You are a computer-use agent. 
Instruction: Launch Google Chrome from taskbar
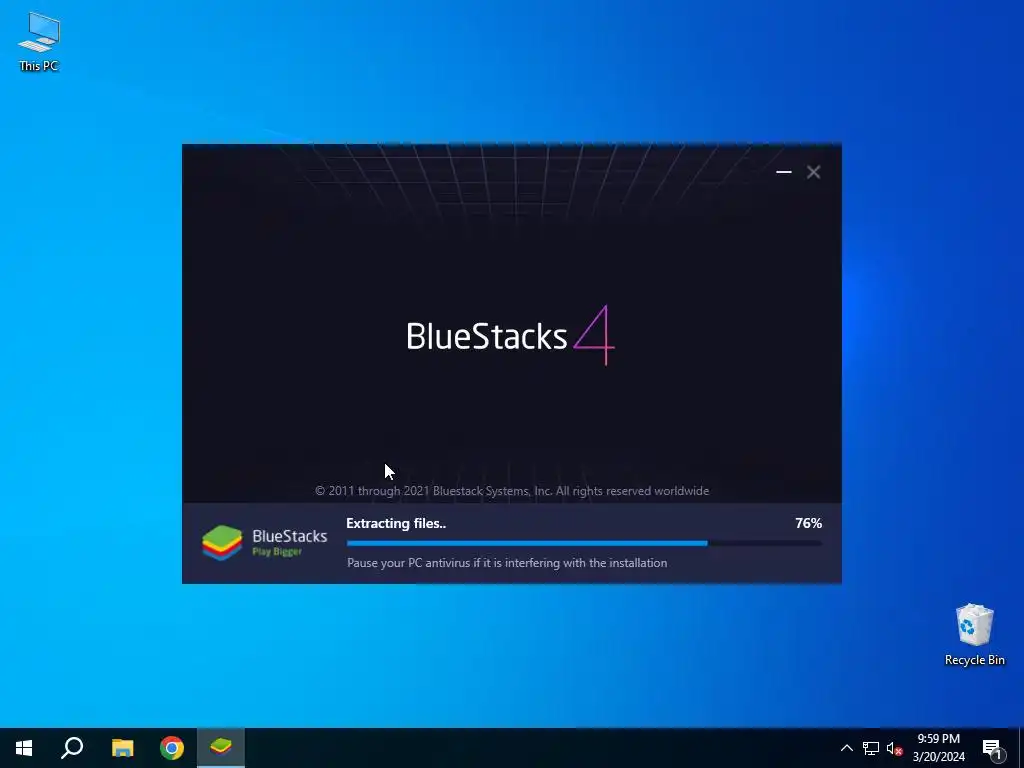point(172,748)
